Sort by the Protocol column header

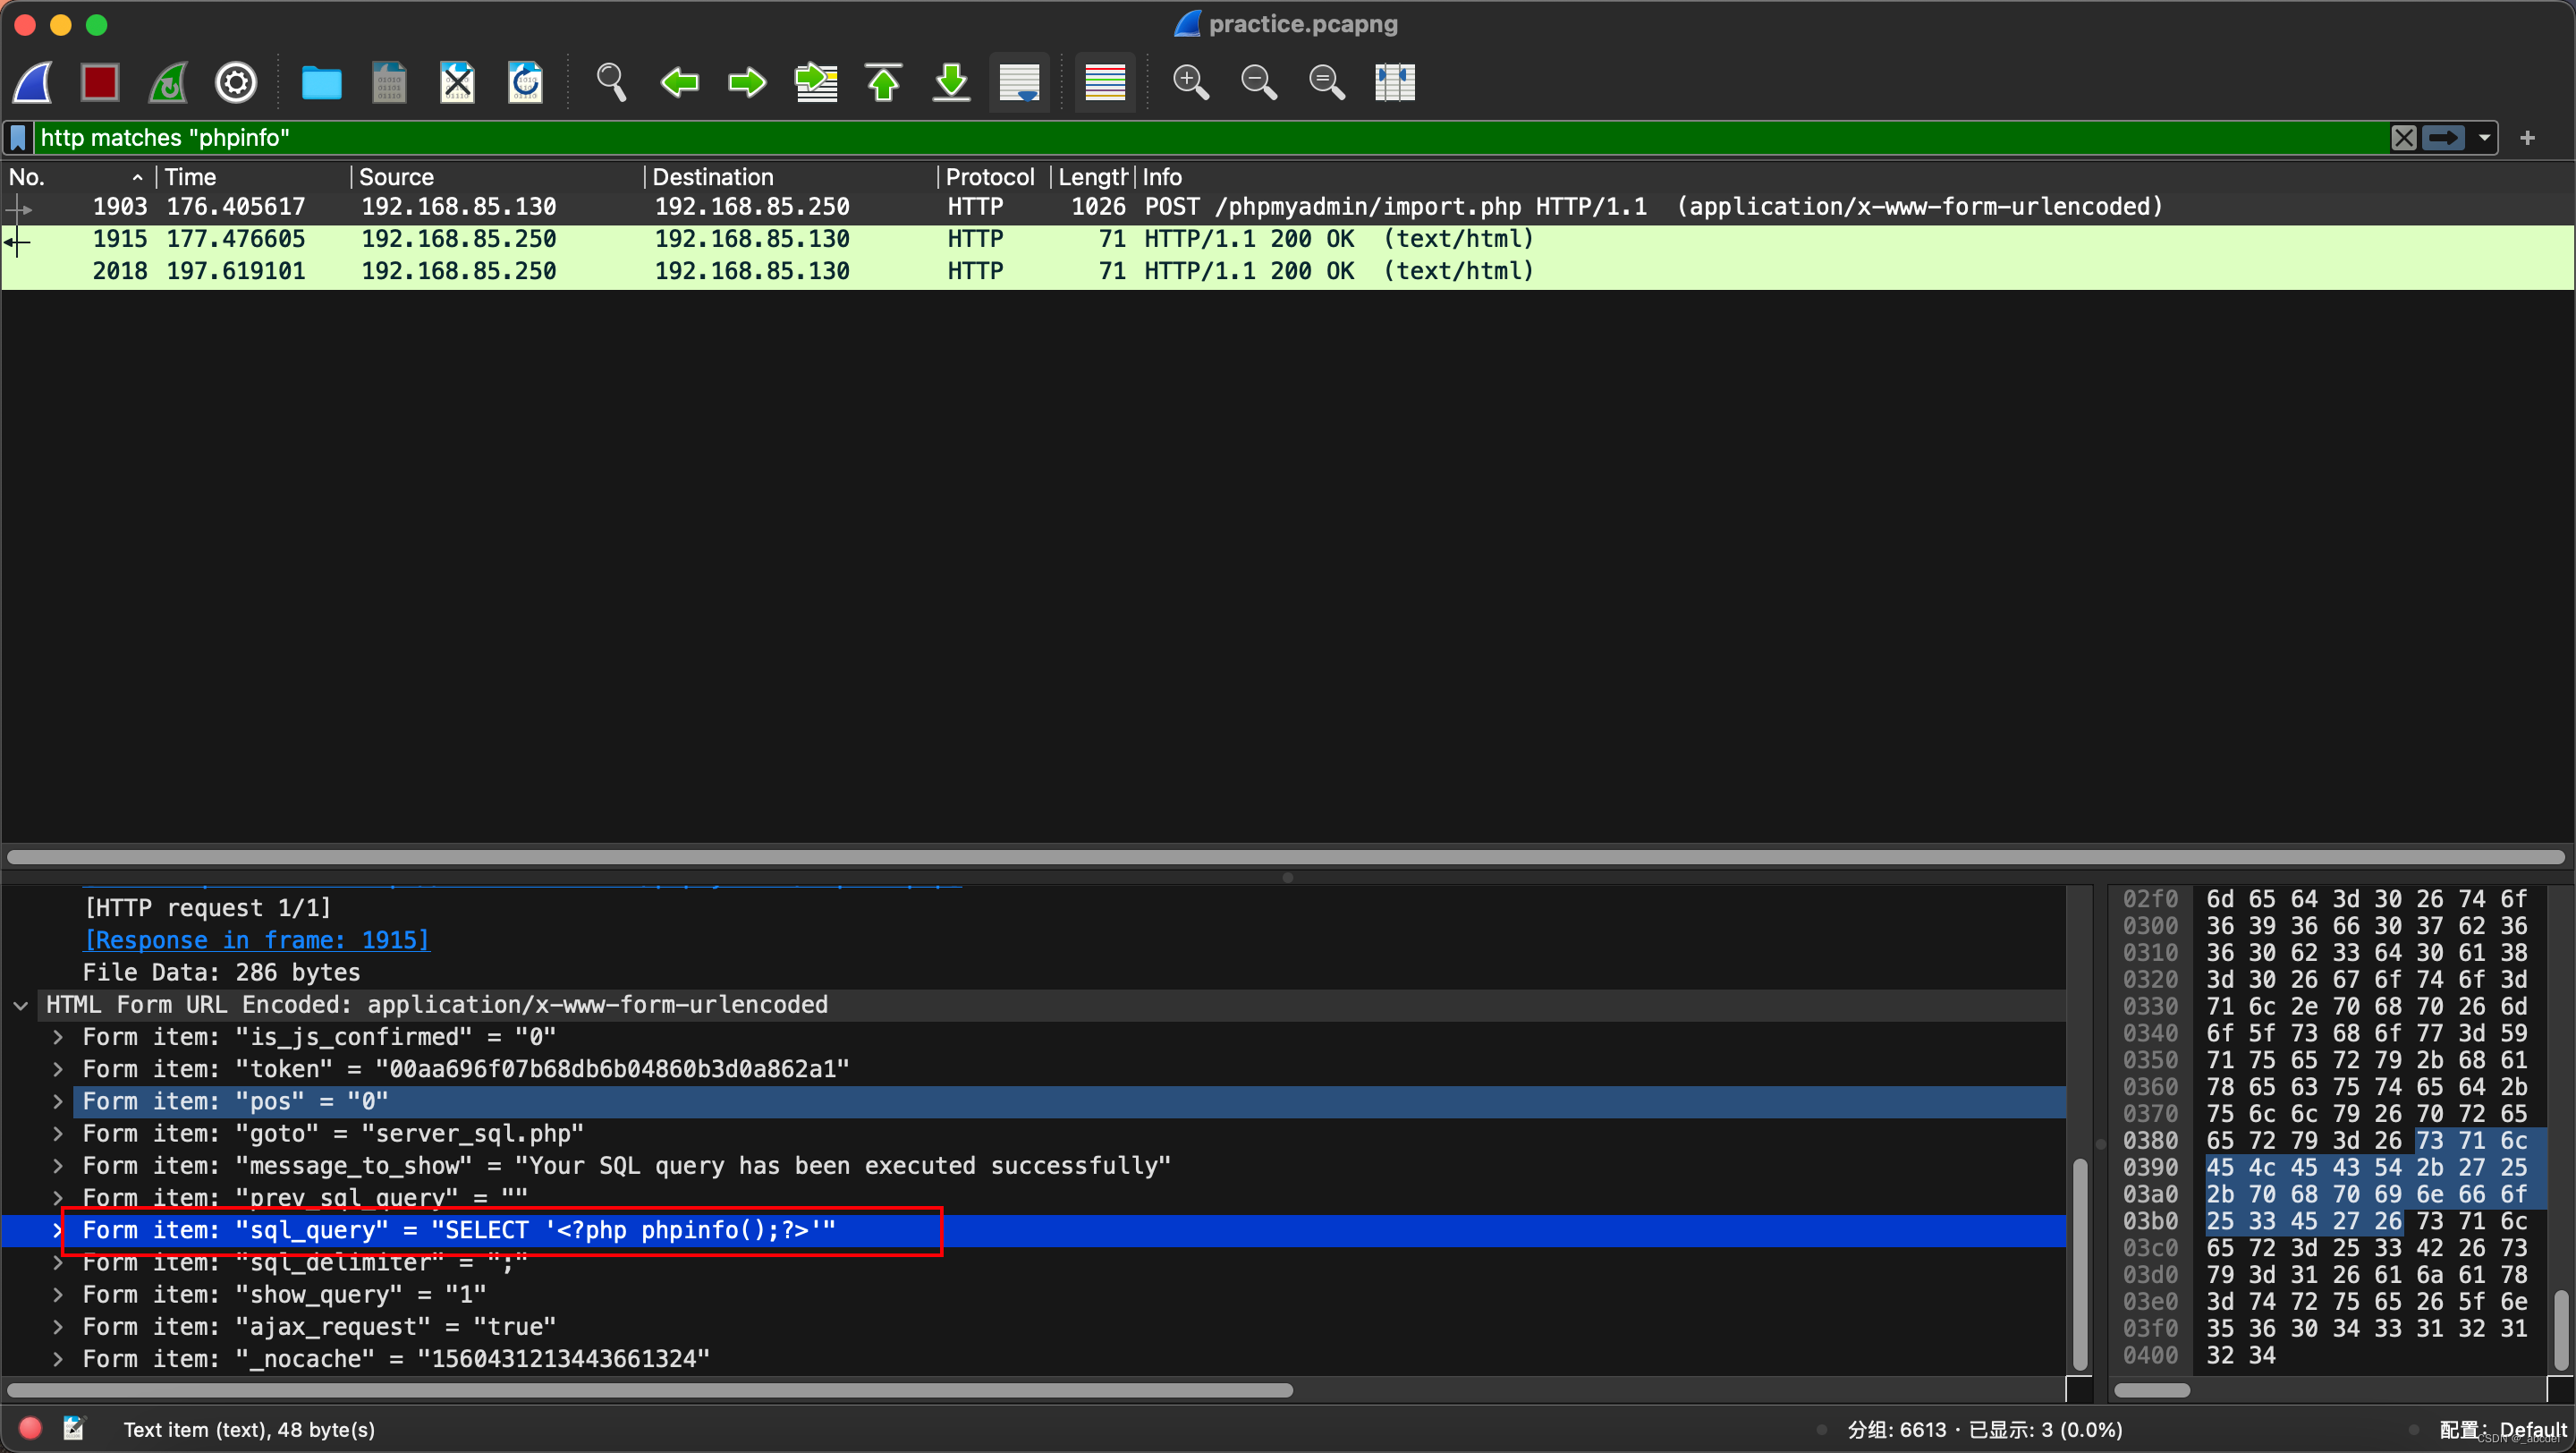click(989, 177)
